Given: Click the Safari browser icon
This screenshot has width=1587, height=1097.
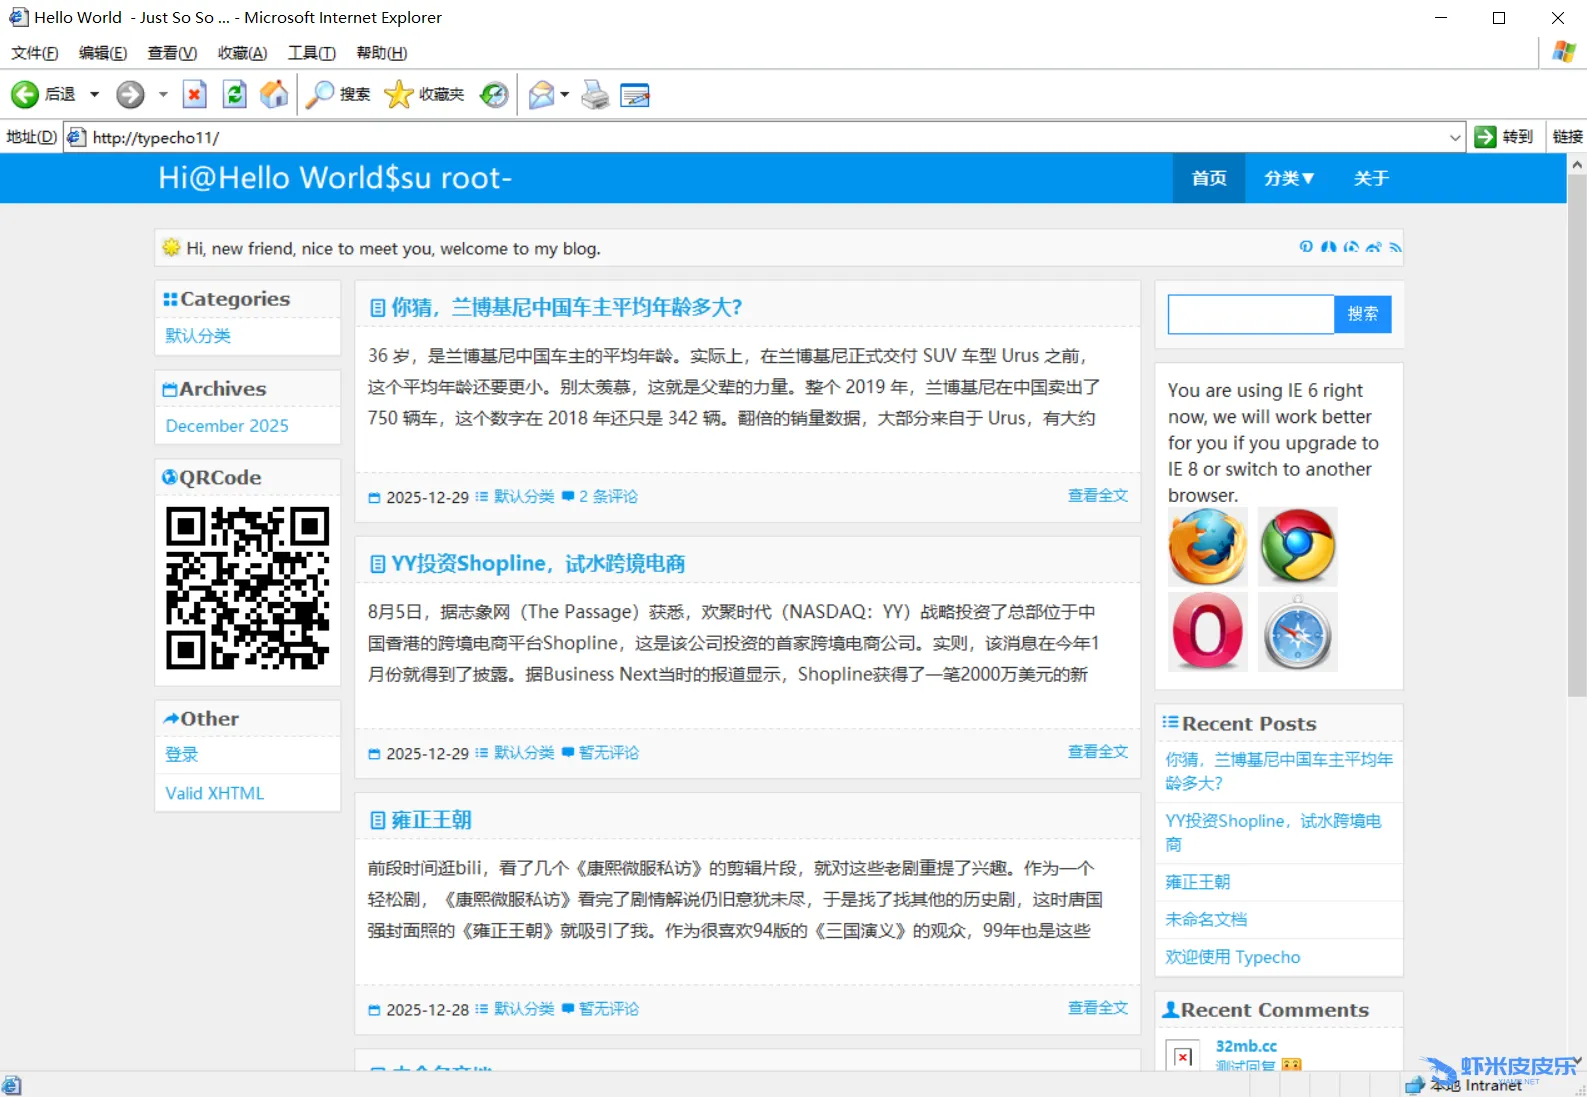Looking at the screenshot, I should (1297, 633).
